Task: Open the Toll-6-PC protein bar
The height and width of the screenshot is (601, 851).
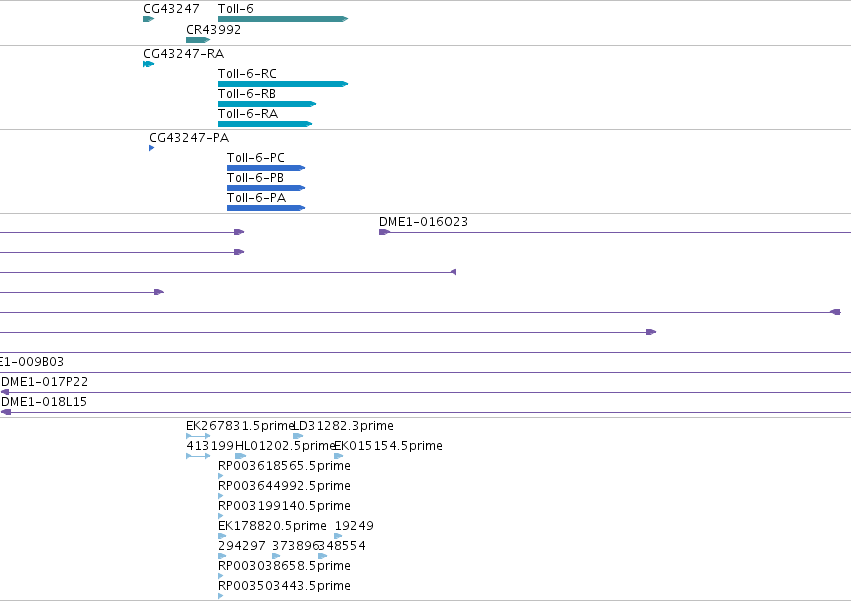Action: pos(266,168)
